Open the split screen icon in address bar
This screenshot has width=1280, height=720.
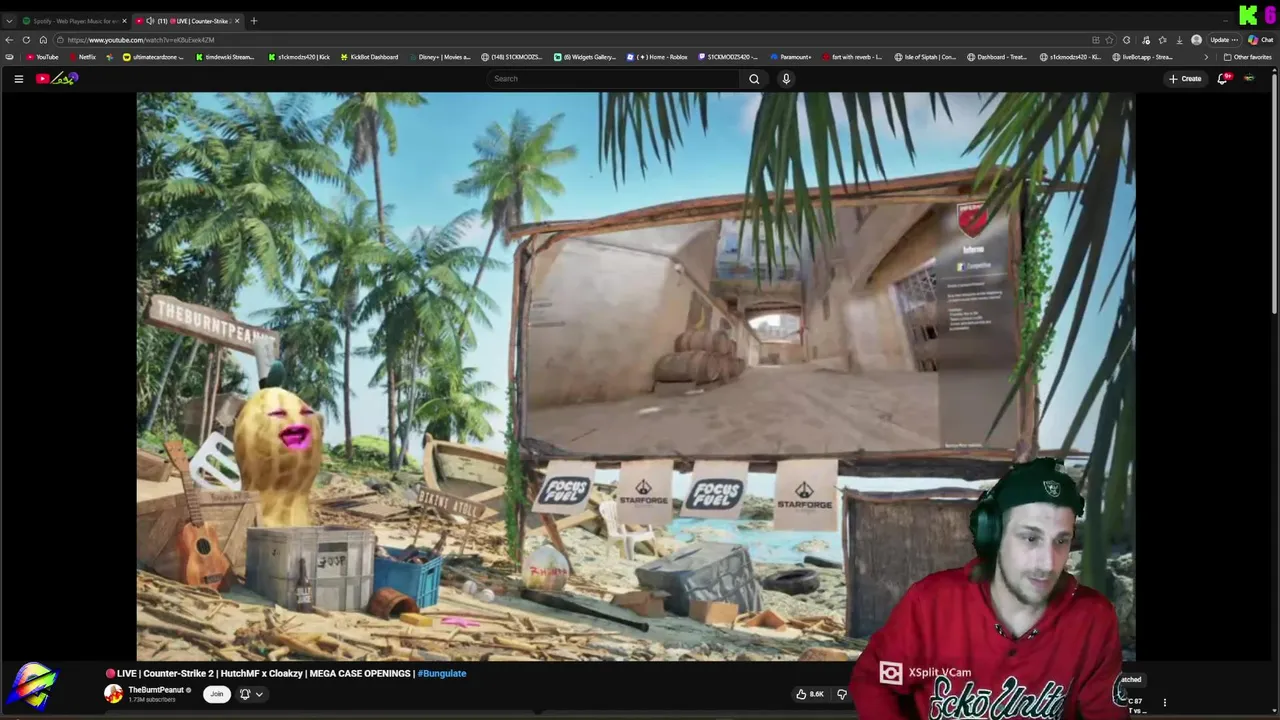coord(1096,40)
